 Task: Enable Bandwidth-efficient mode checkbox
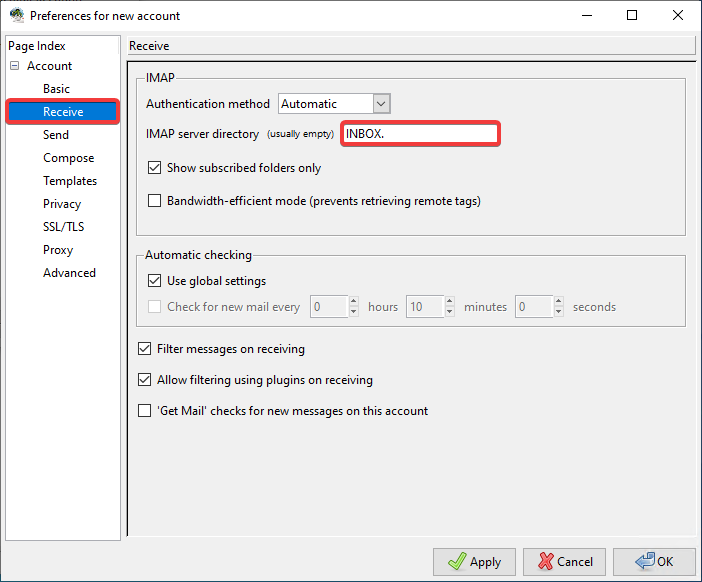point(155,201)
